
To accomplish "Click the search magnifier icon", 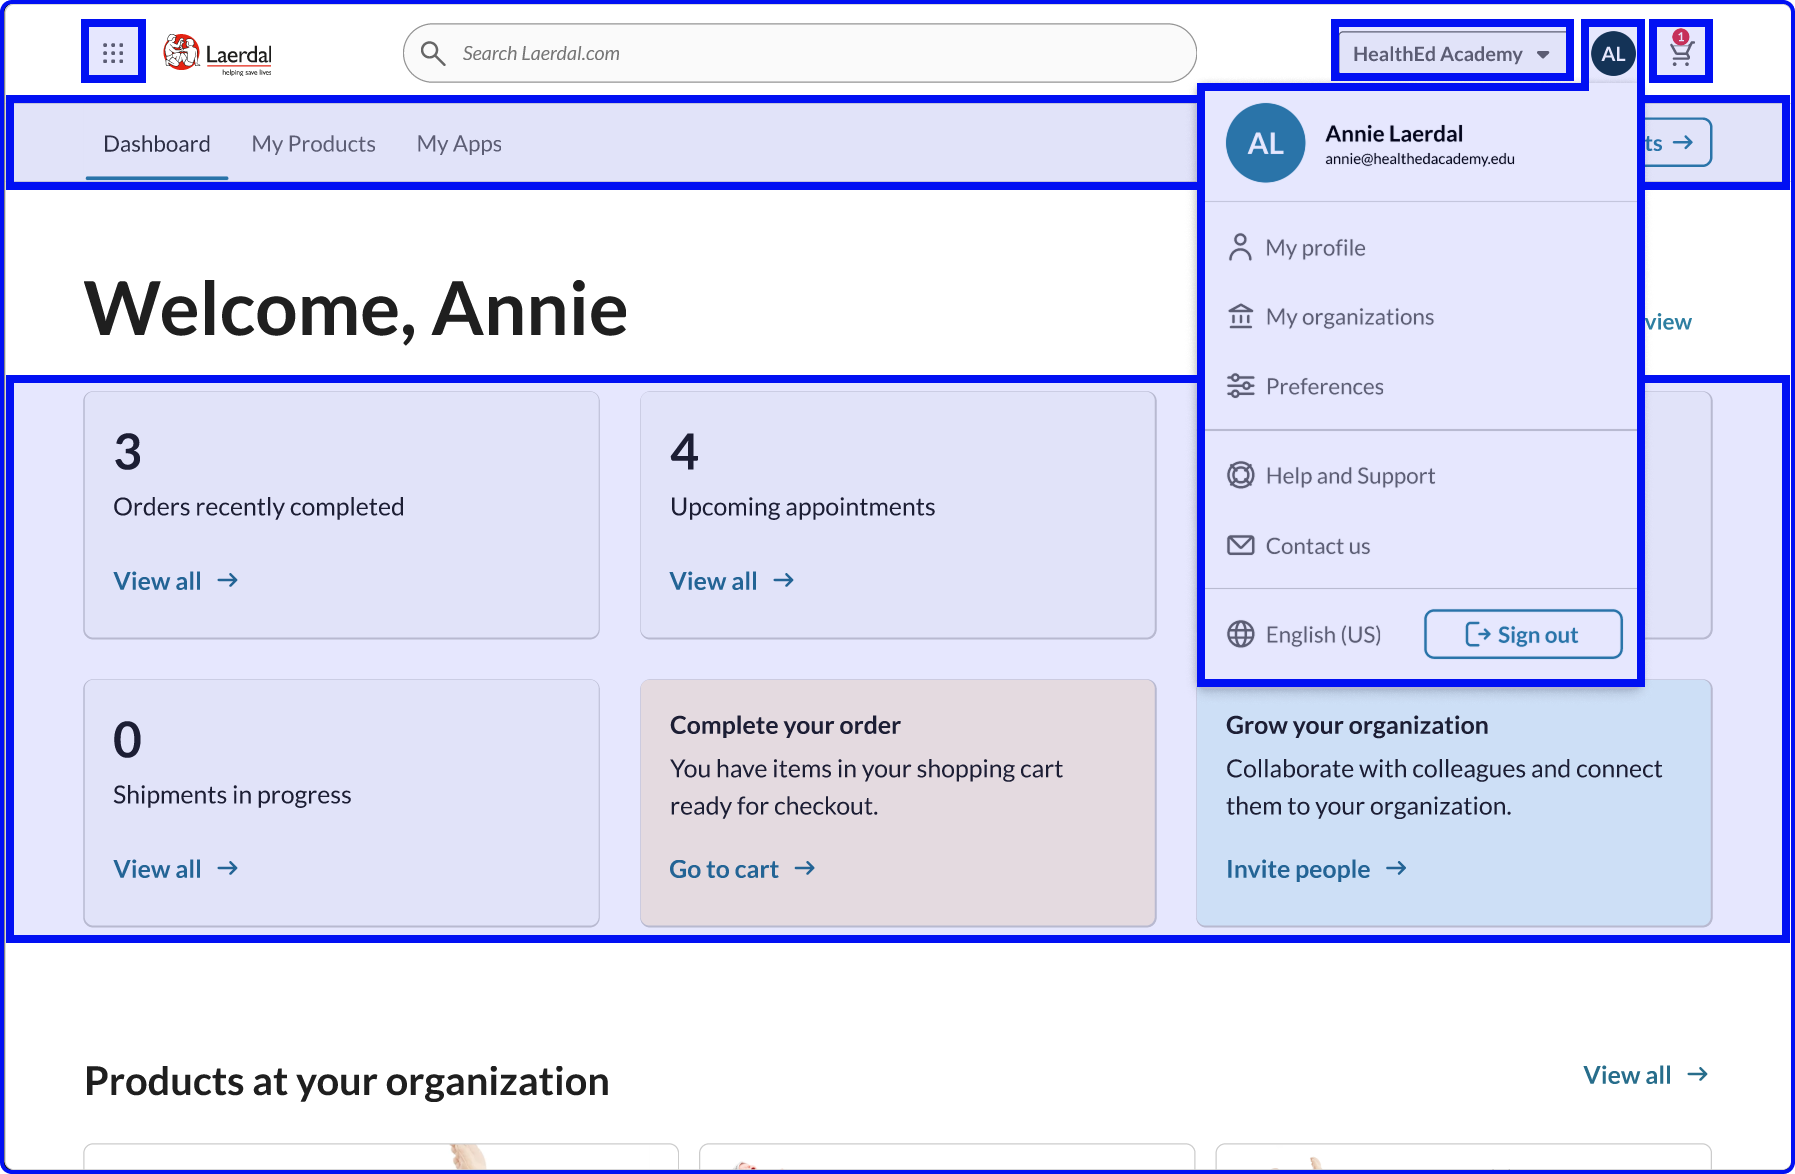I will coord(433,53).
